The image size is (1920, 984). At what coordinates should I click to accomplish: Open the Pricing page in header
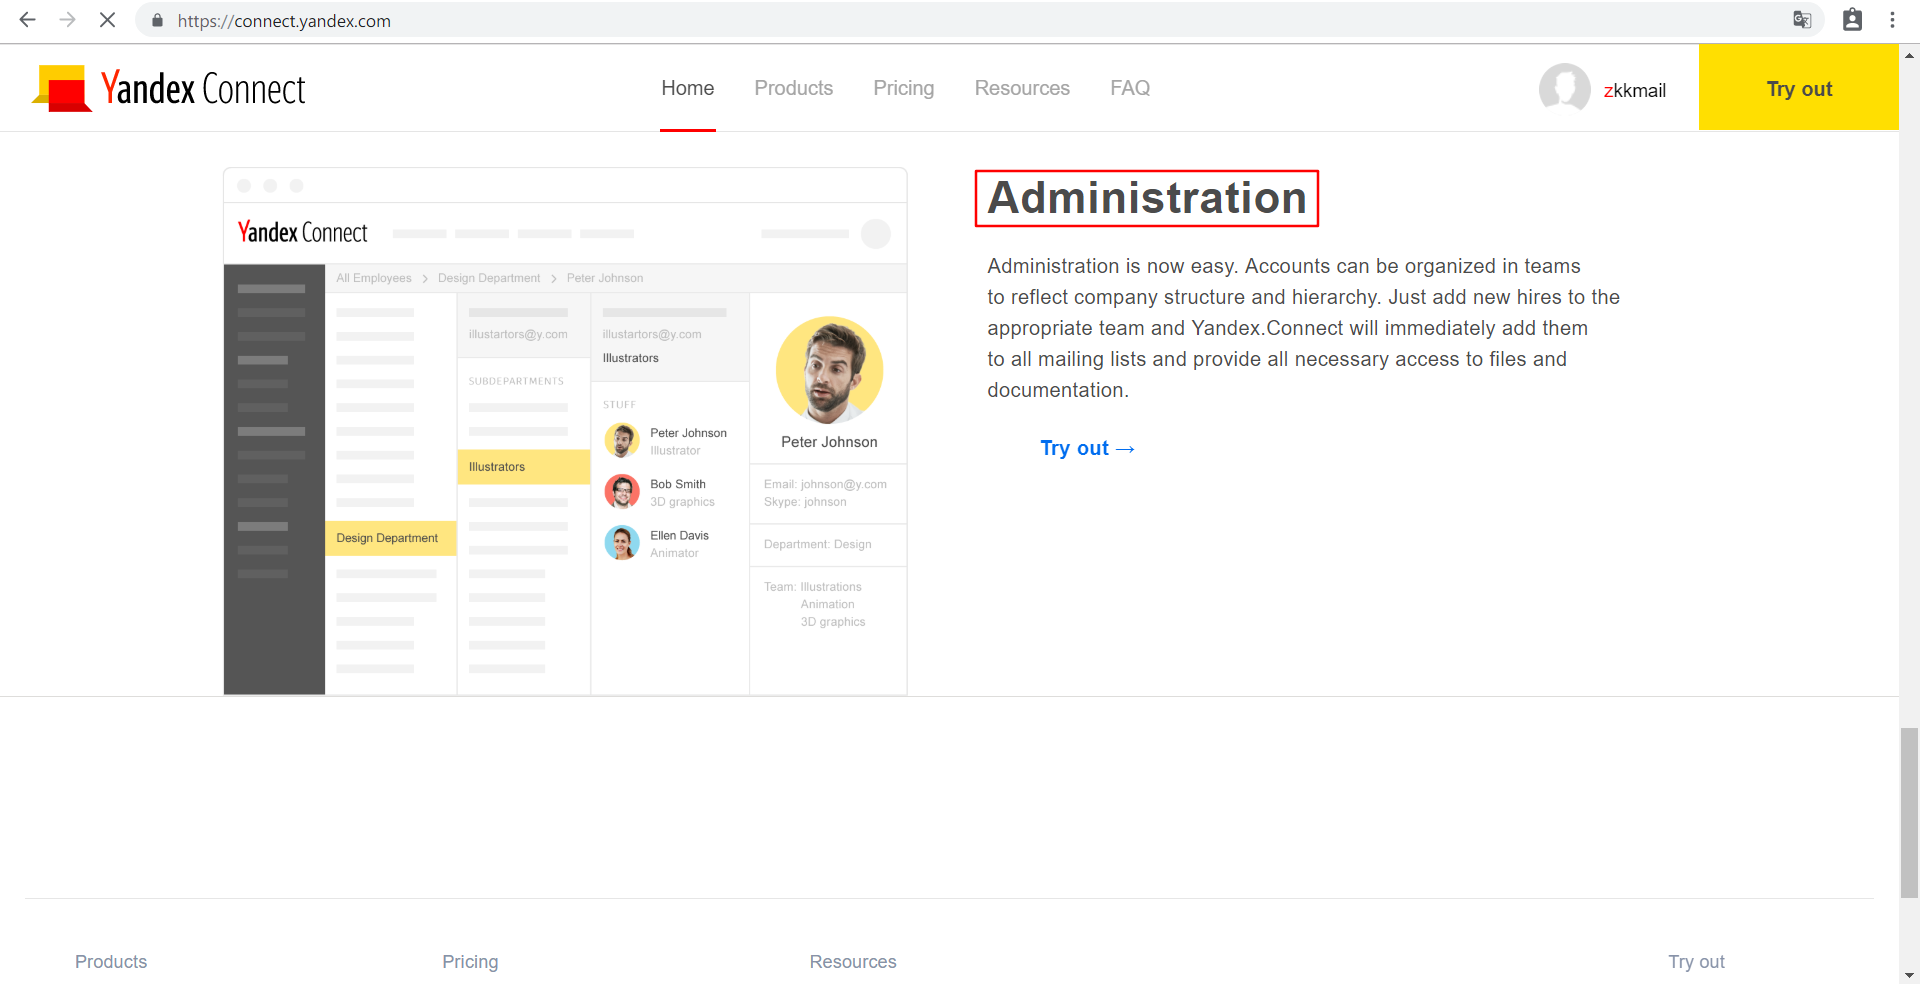click(x=903, y=88)
